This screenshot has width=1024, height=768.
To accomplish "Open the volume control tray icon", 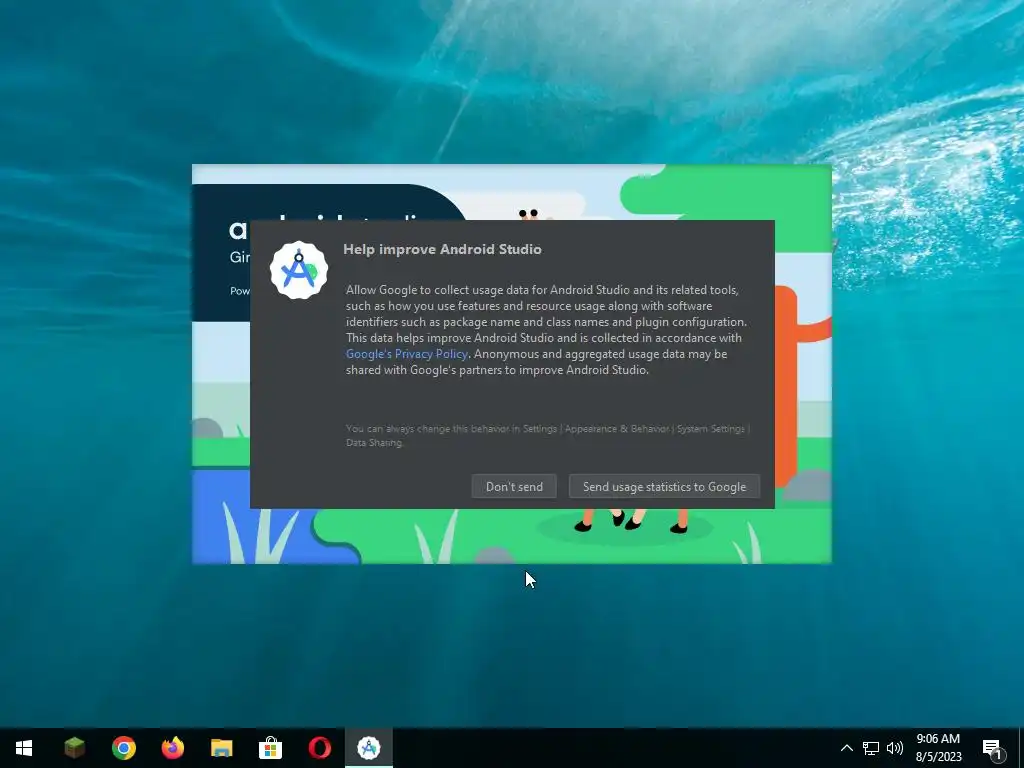I will coord(895,748).
